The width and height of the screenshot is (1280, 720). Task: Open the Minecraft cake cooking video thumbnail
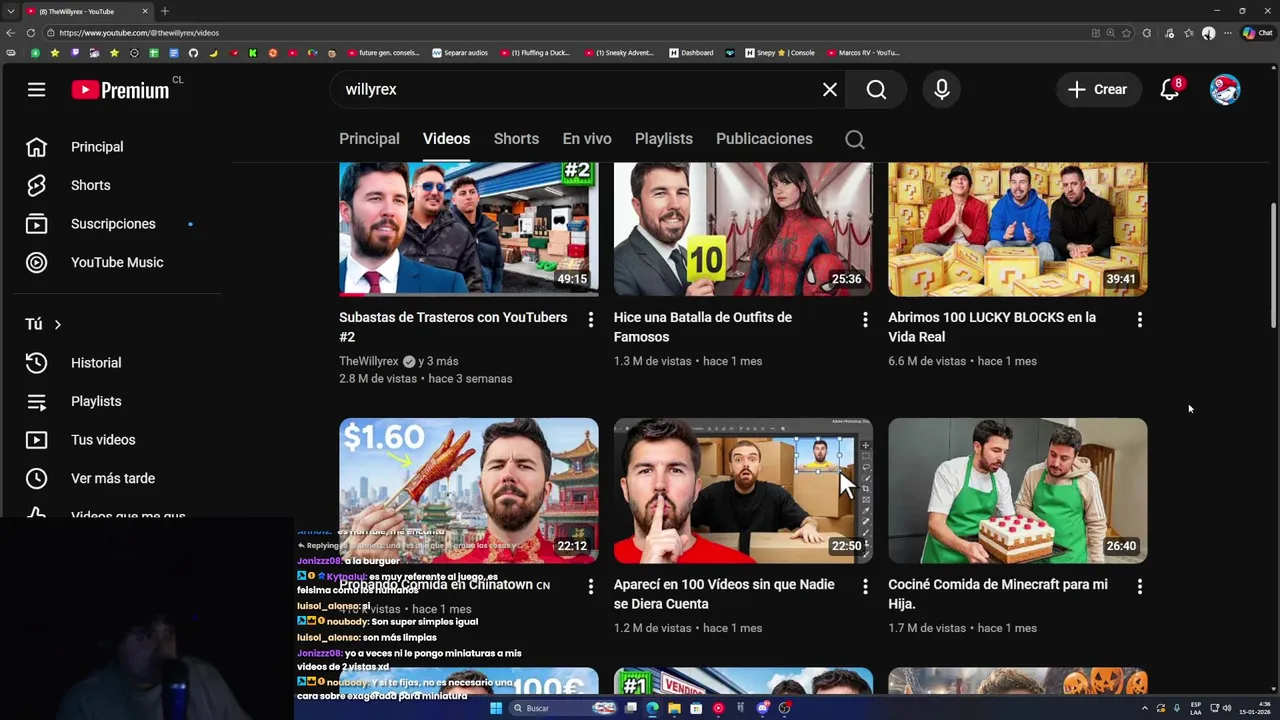(x=1018, y=491)
